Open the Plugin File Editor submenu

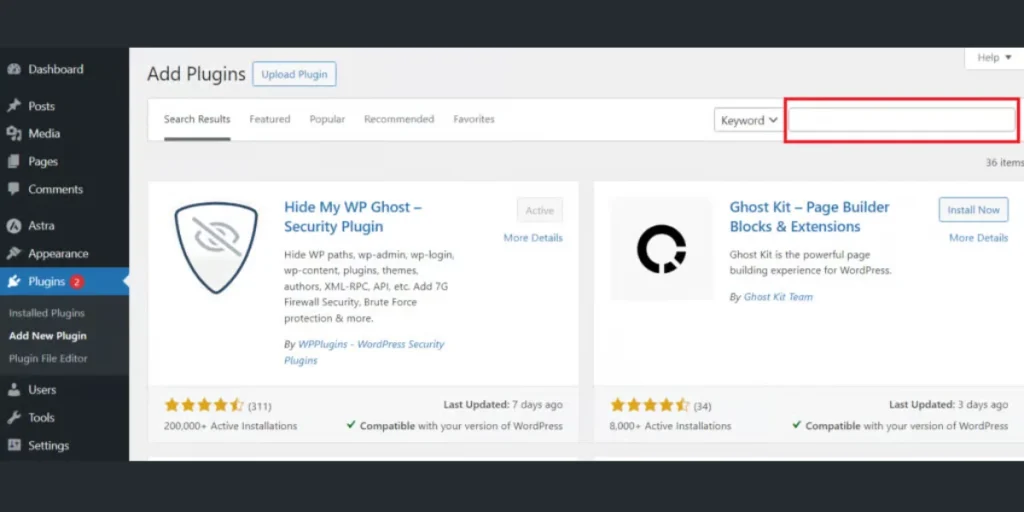pyautogui.click(x=48, y=359)
